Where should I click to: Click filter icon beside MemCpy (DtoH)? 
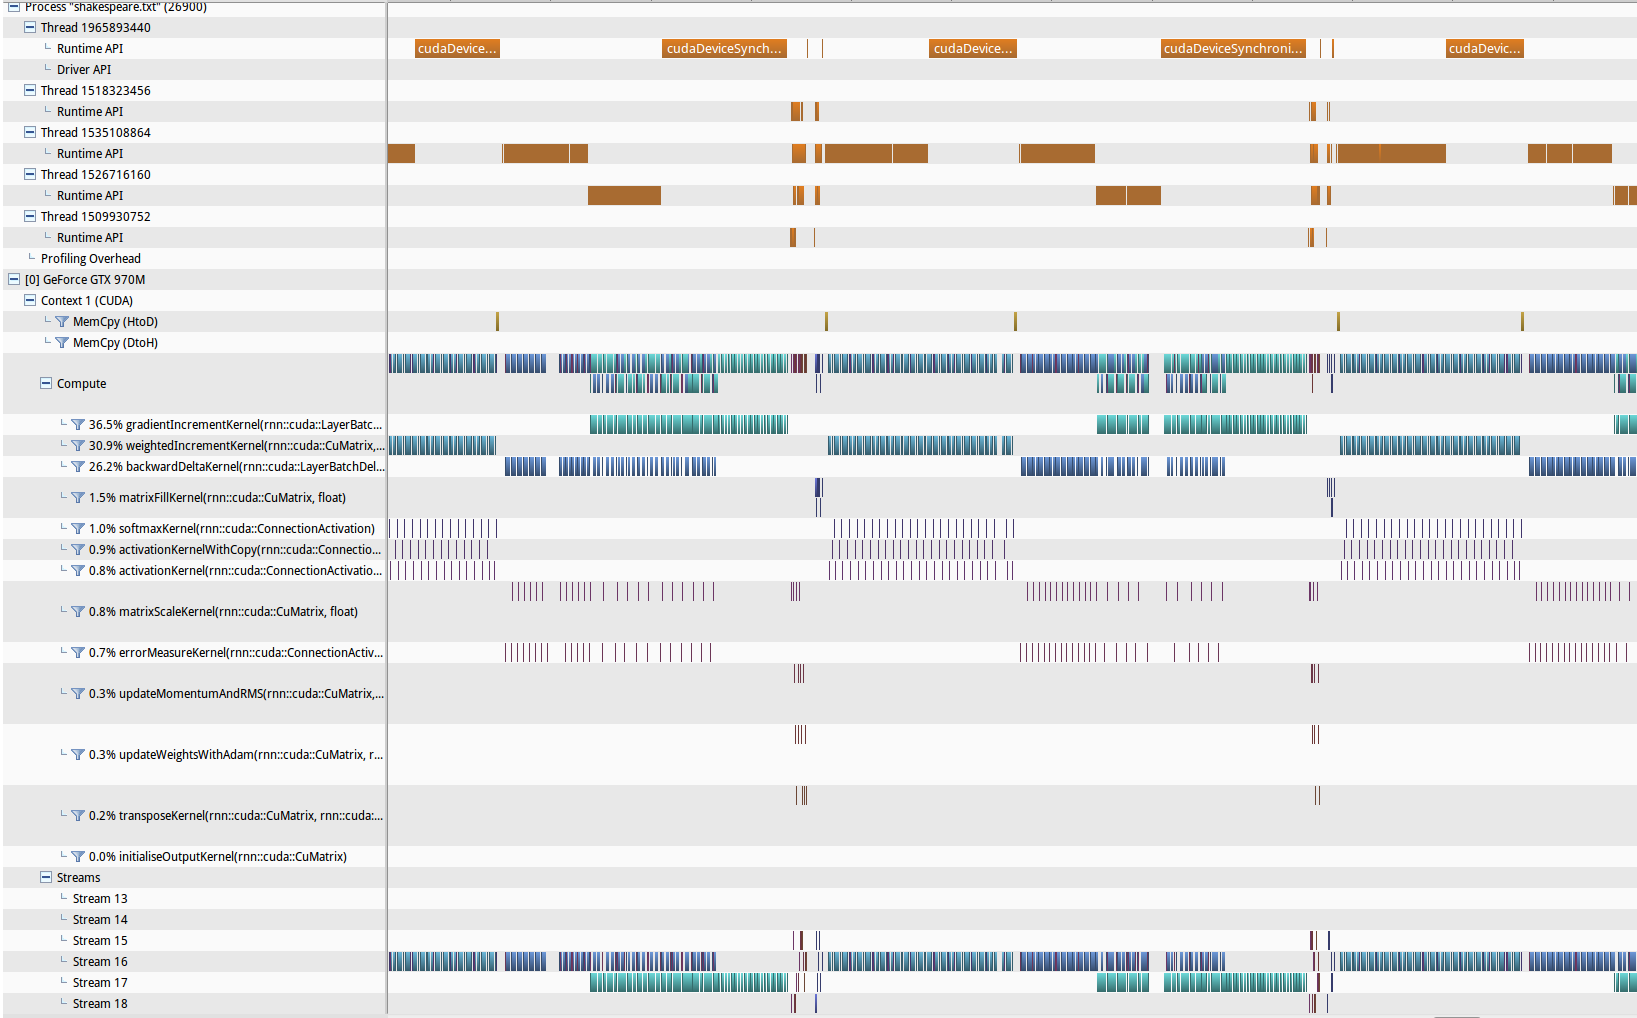(62, 343)
